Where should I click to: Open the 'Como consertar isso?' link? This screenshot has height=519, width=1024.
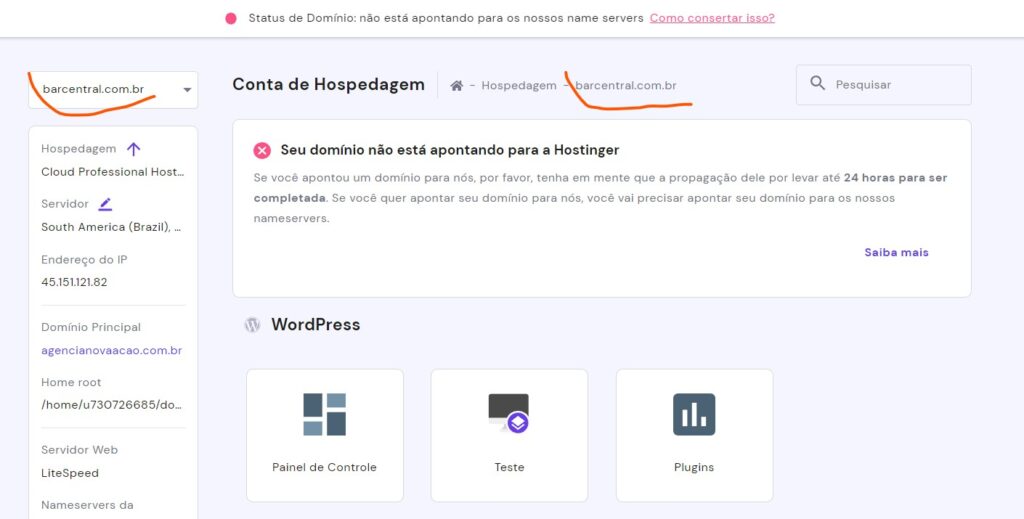[x=711, y=18]
